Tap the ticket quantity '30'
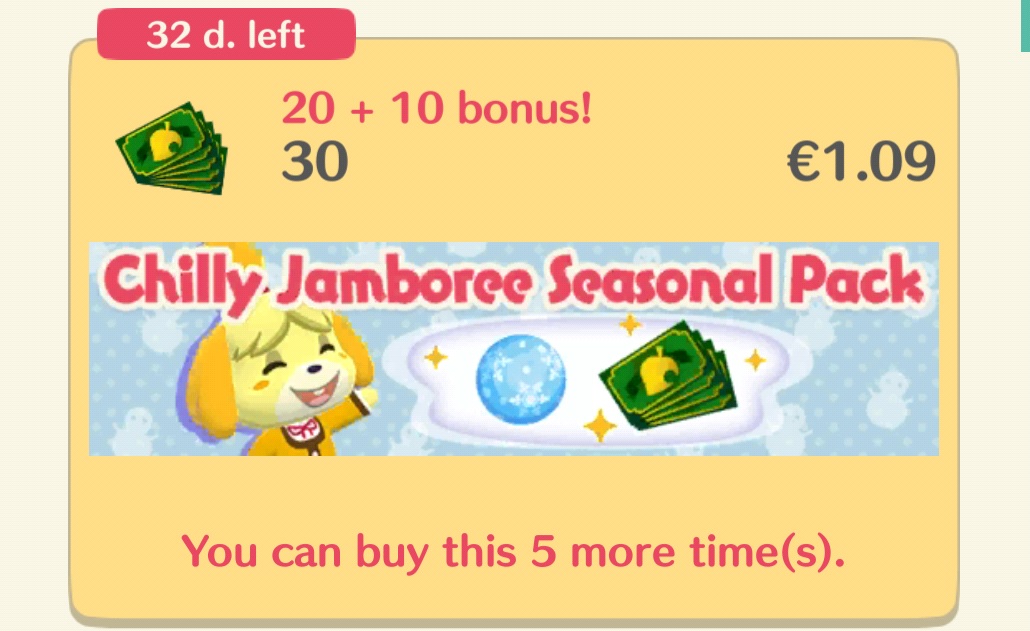Screen dimensions: 1030x631 (x=315, y=162)
